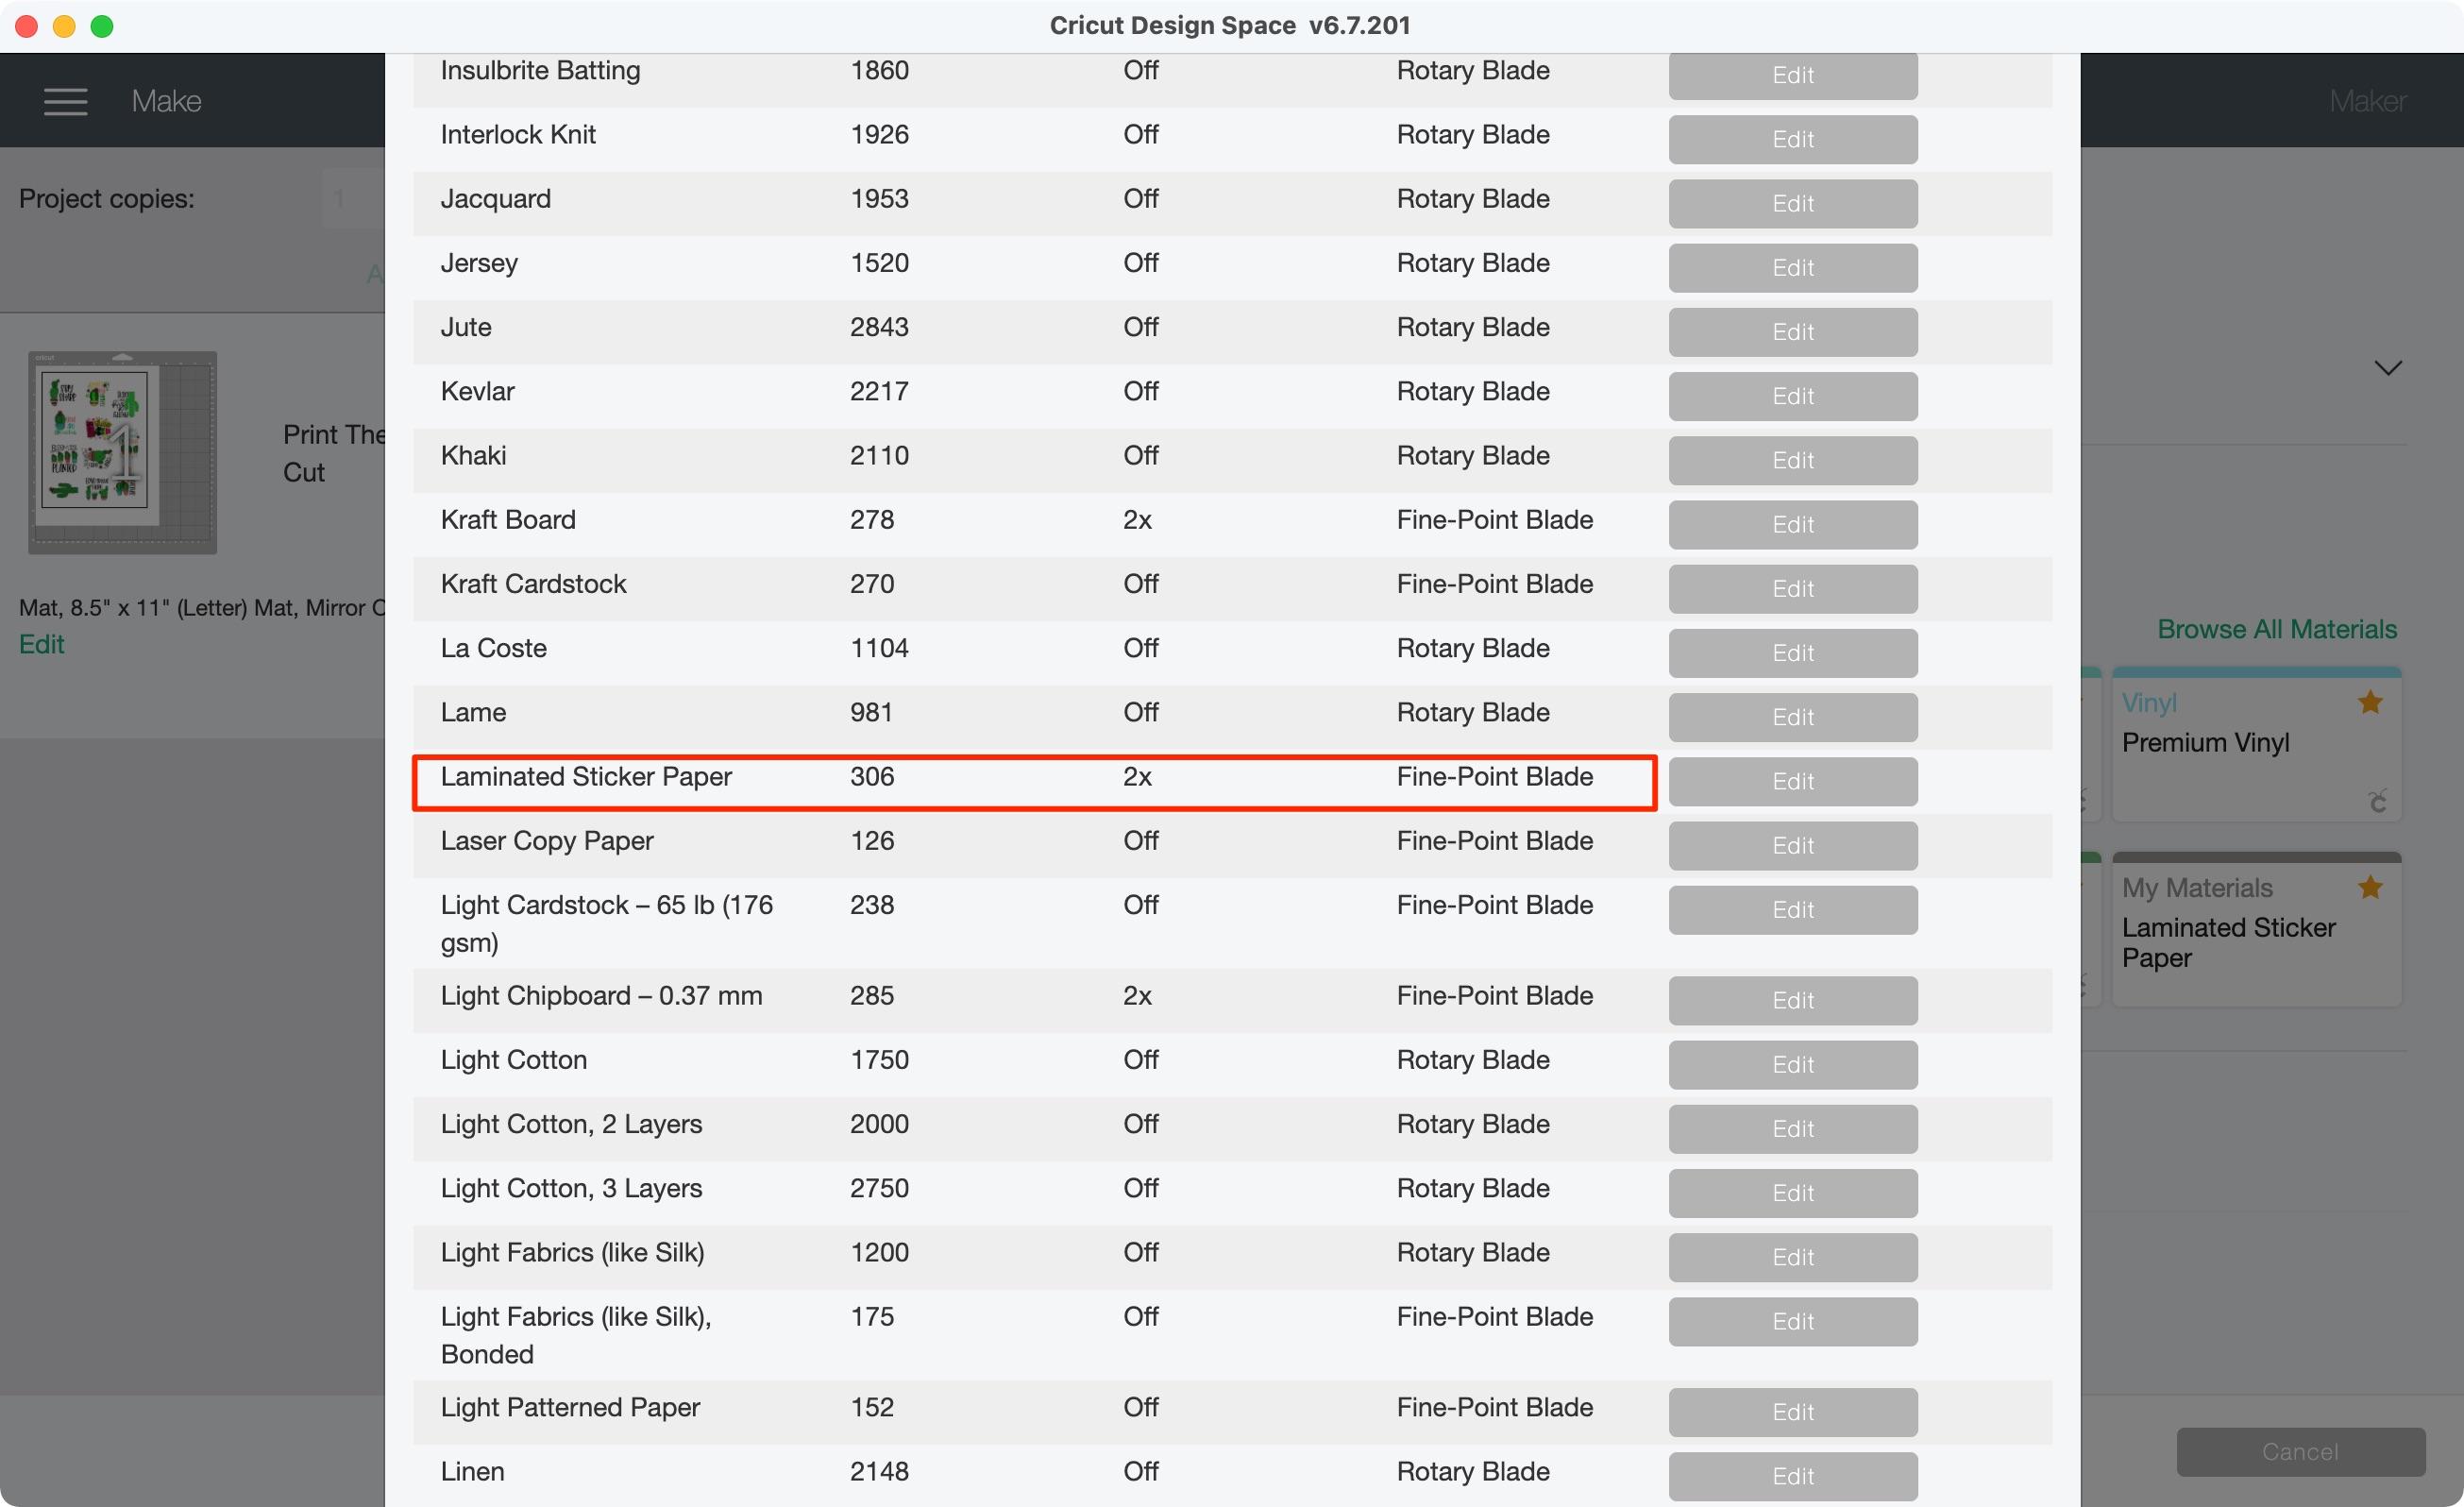Click Edit for Light Cotton, 2 Layers
Image resolution: width=2464 pixels, height=1507 pixels.
(1793, 1128)
